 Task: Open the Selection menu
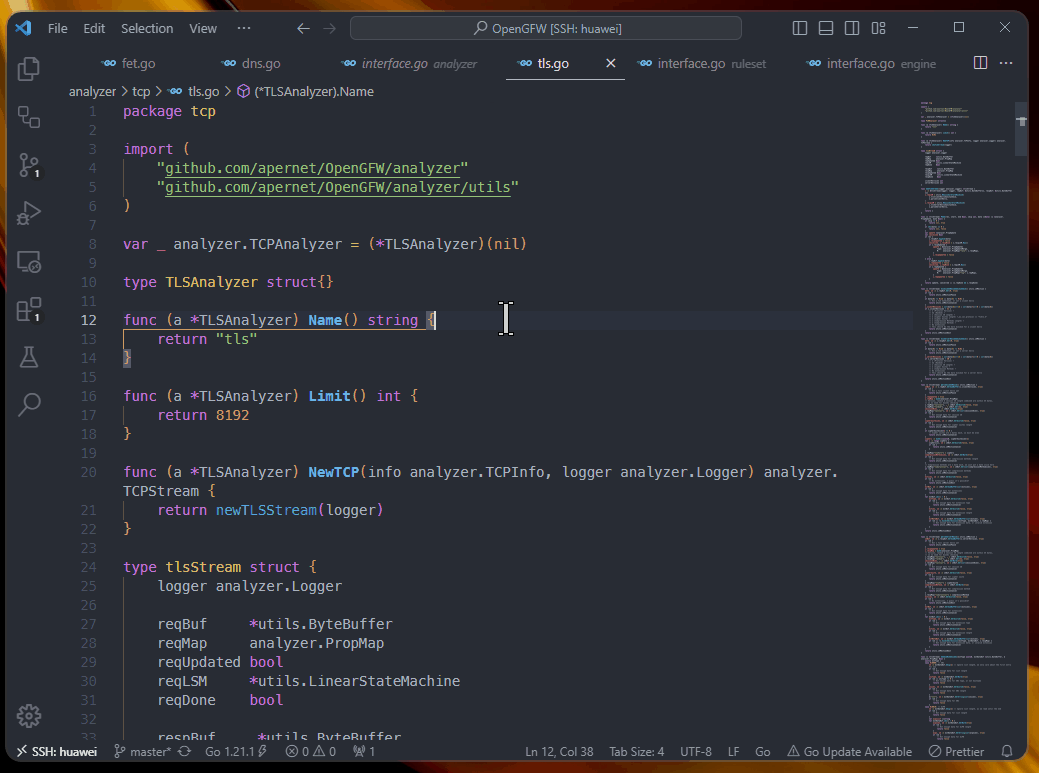click(147, 29)
